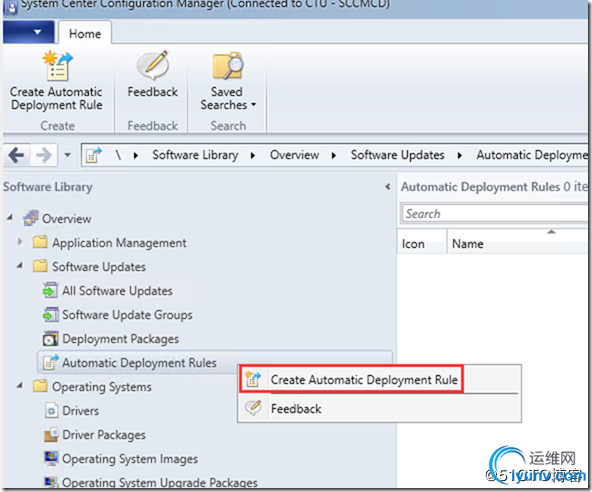Click Operating System Images icon

(51, 458)
